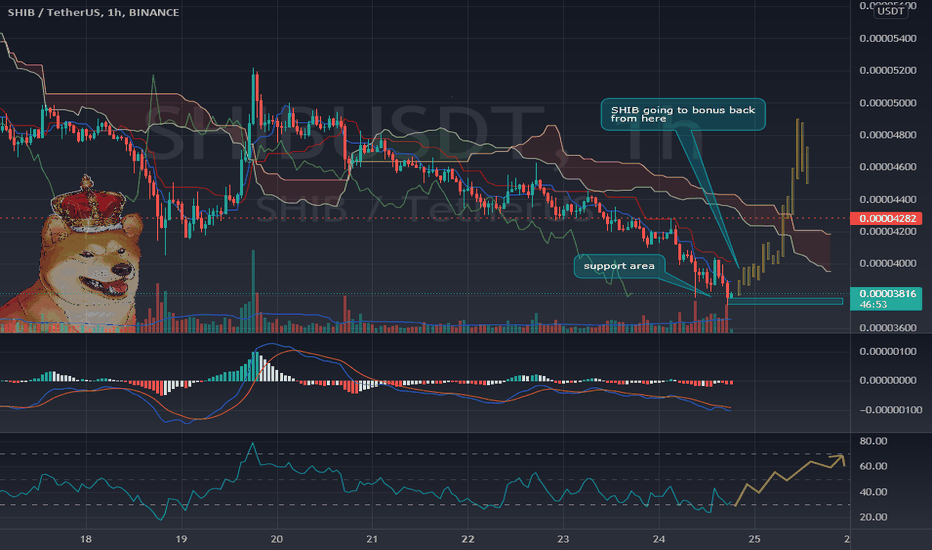Select the red 0.00004282 price label
The height and width of the screenshot is (550, 932).
[x=886, y=218]
